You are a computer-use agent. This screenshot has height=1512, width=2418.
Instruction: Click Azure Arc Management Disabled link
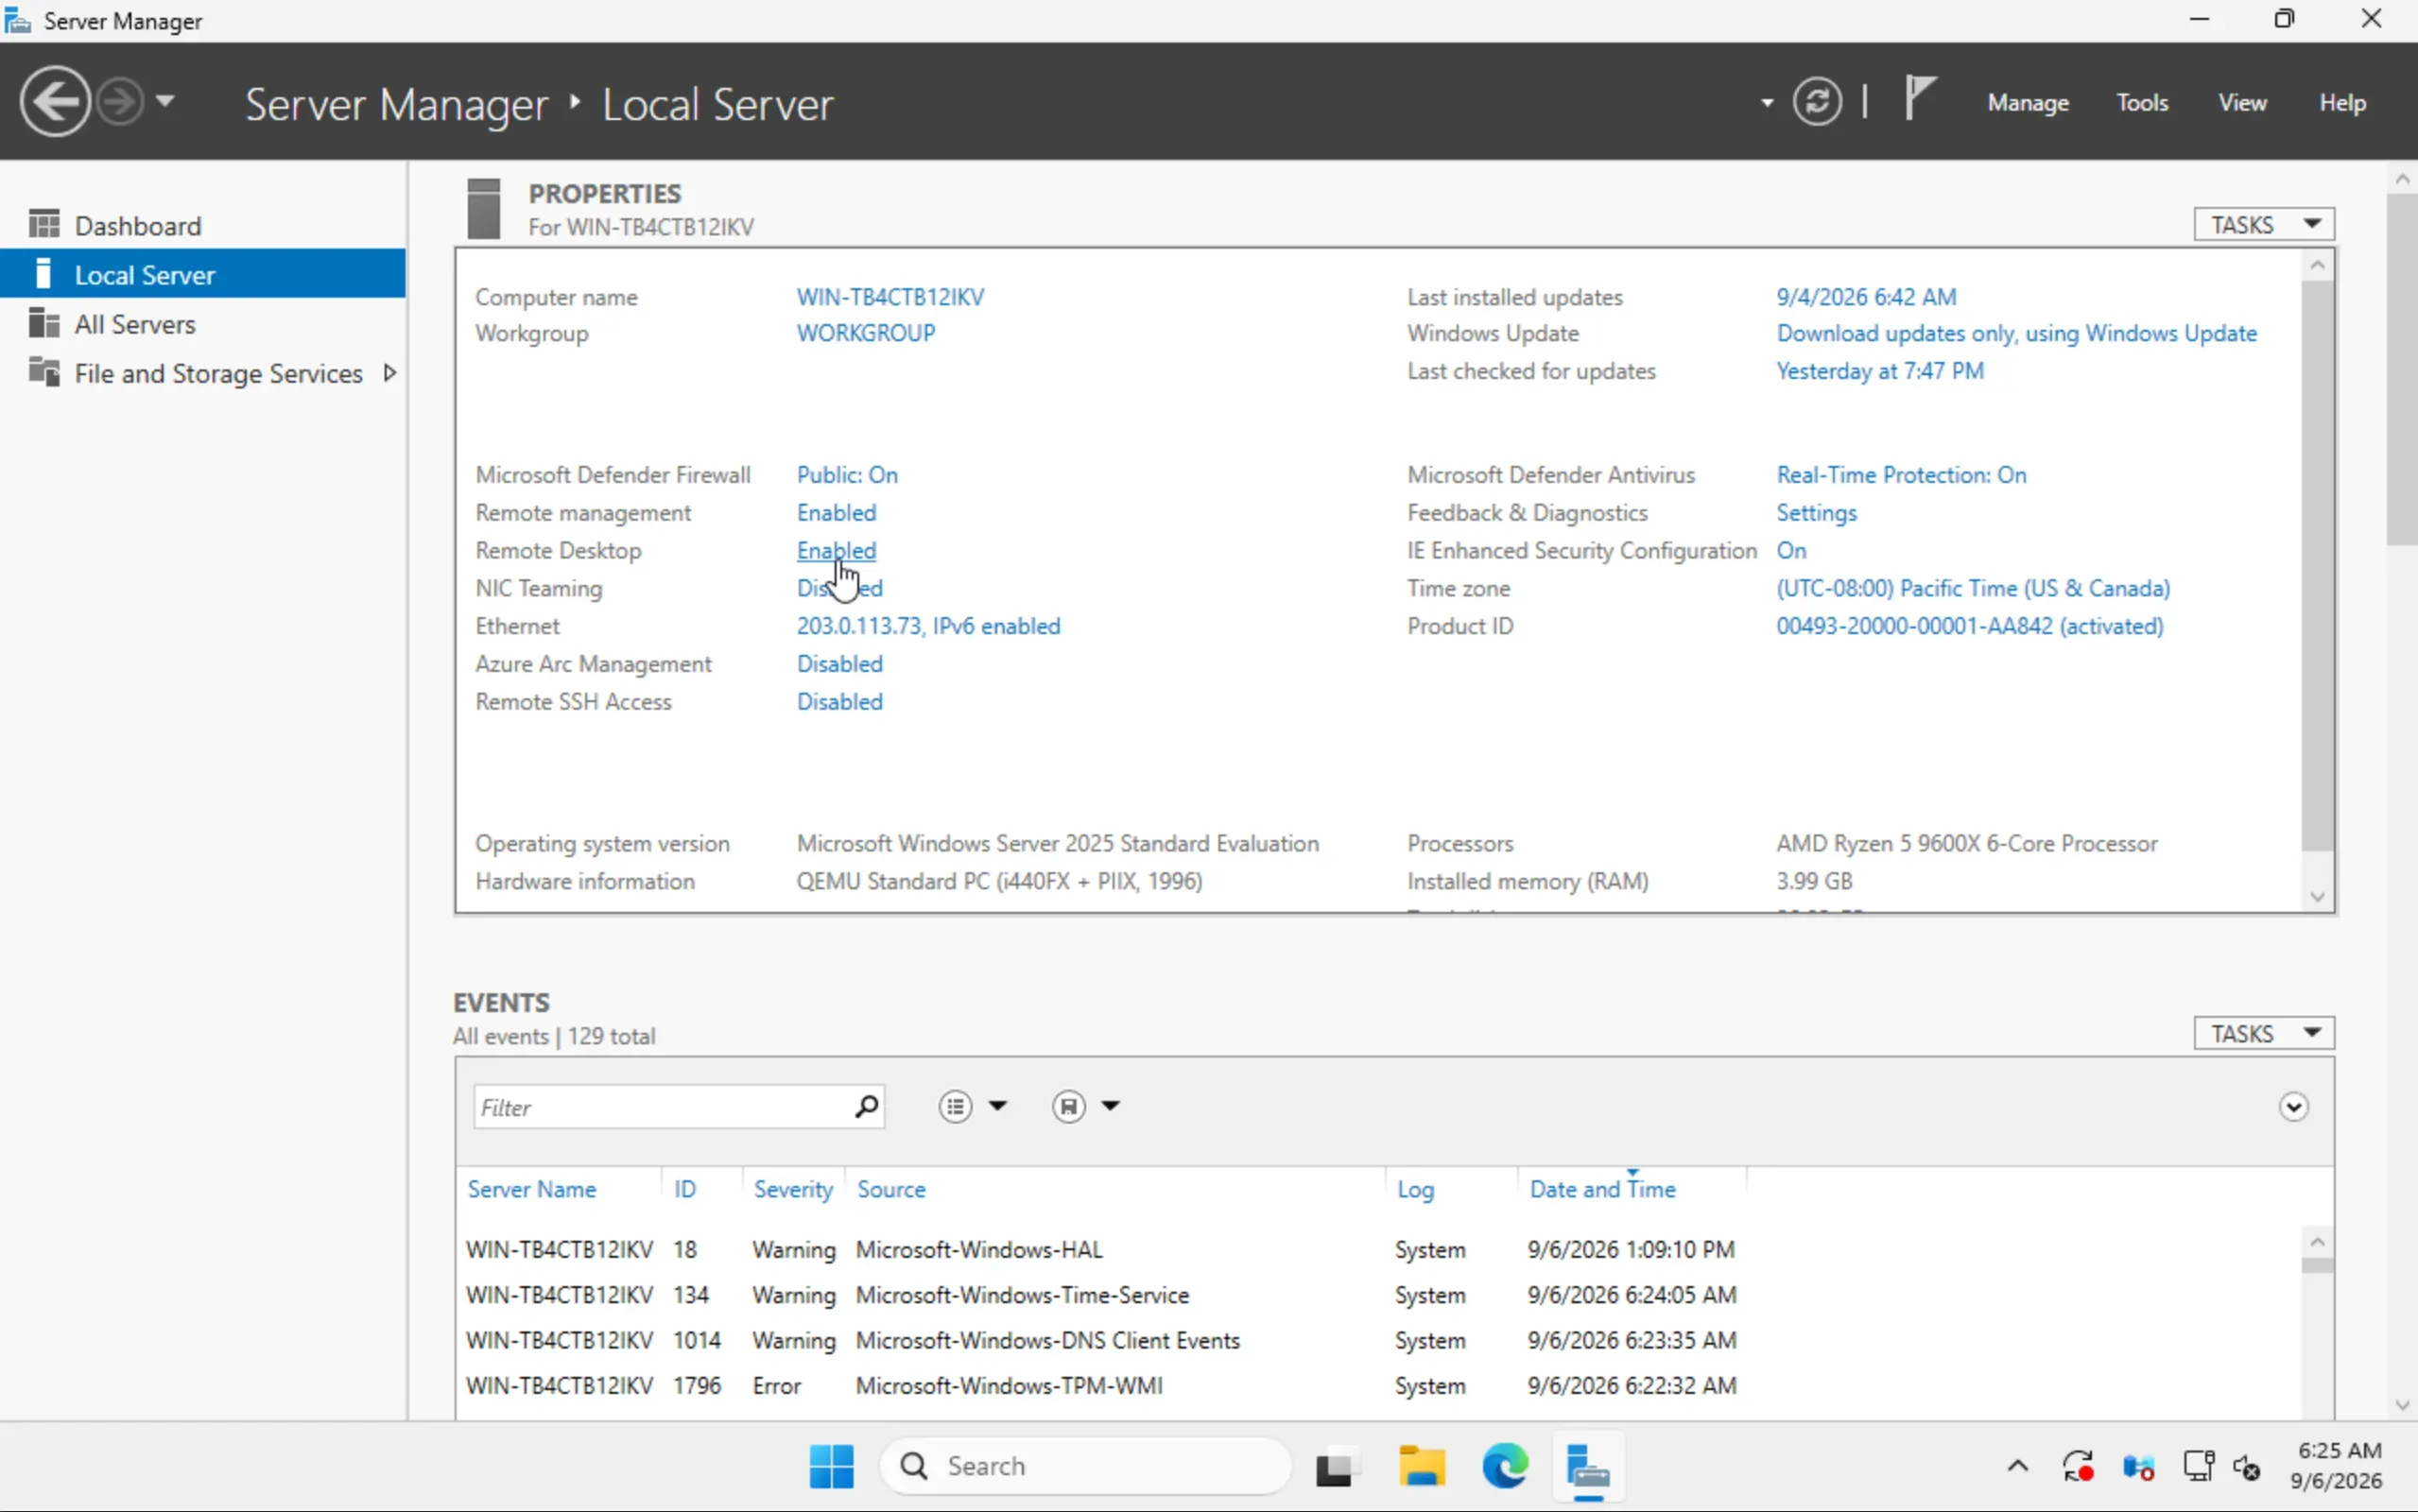[839, 664]
